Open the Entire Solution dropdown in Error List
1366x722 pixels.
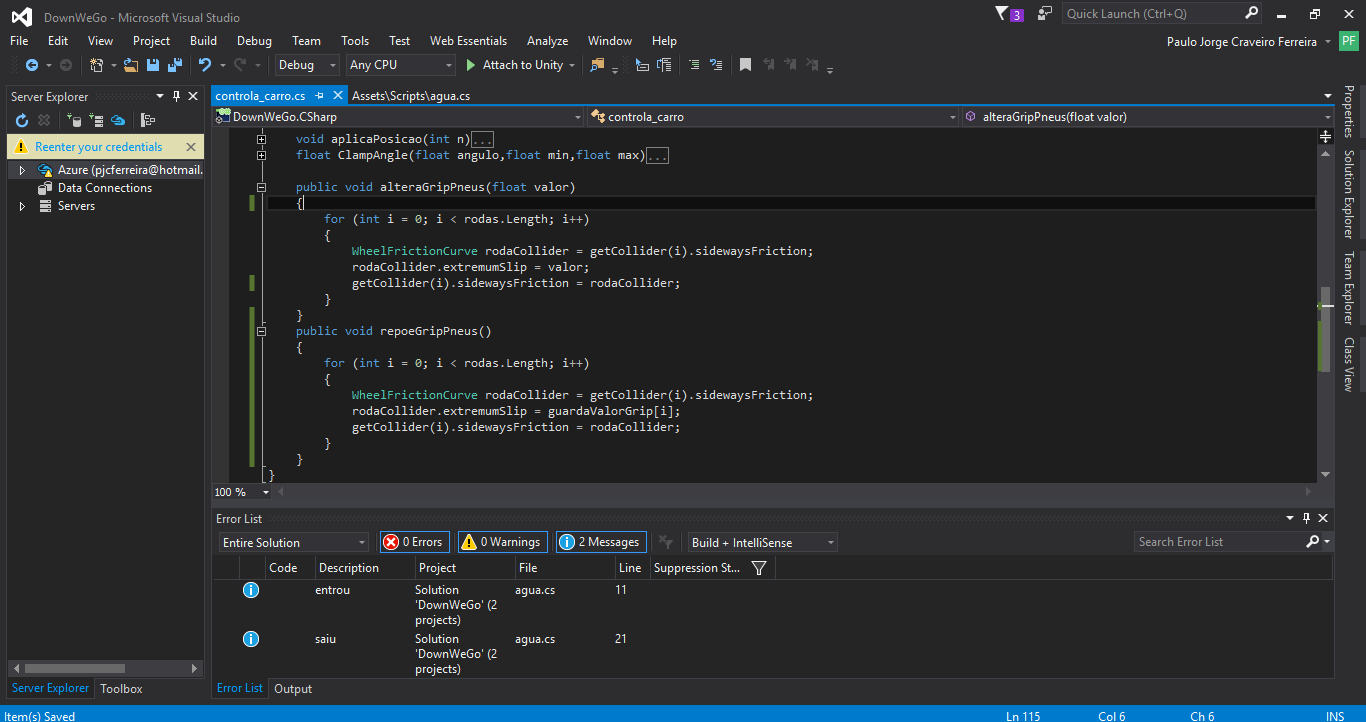pyautogui.click(x=293, y=541)
